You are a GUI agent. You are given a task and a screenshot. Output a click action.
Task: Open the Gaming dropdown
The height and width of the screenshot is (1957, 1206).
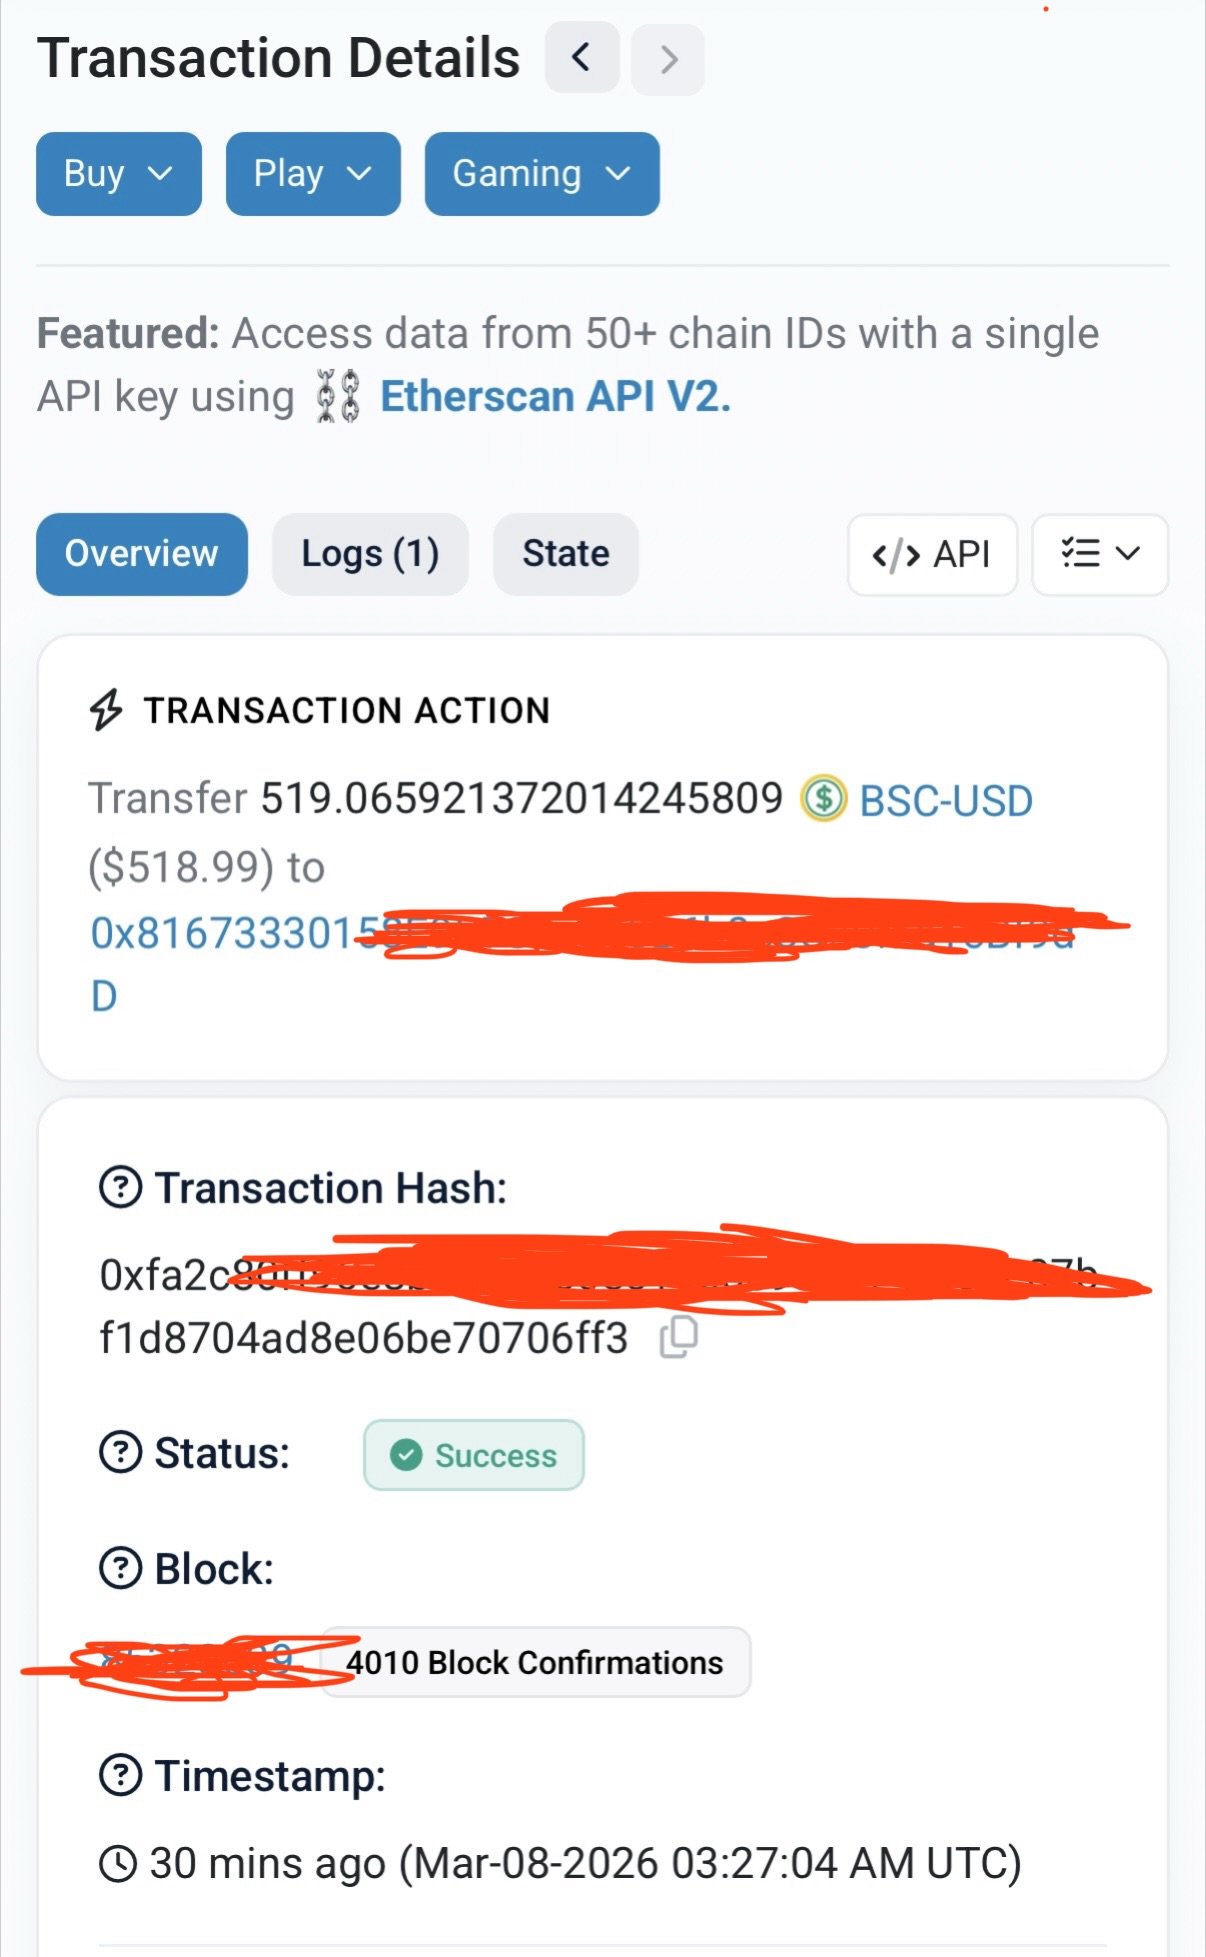542,174
